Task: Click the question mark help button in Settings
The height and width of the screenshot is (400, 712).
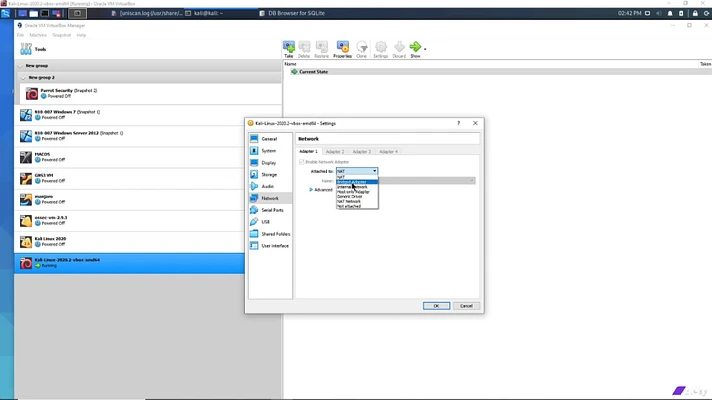Action: tap(459, 123)
